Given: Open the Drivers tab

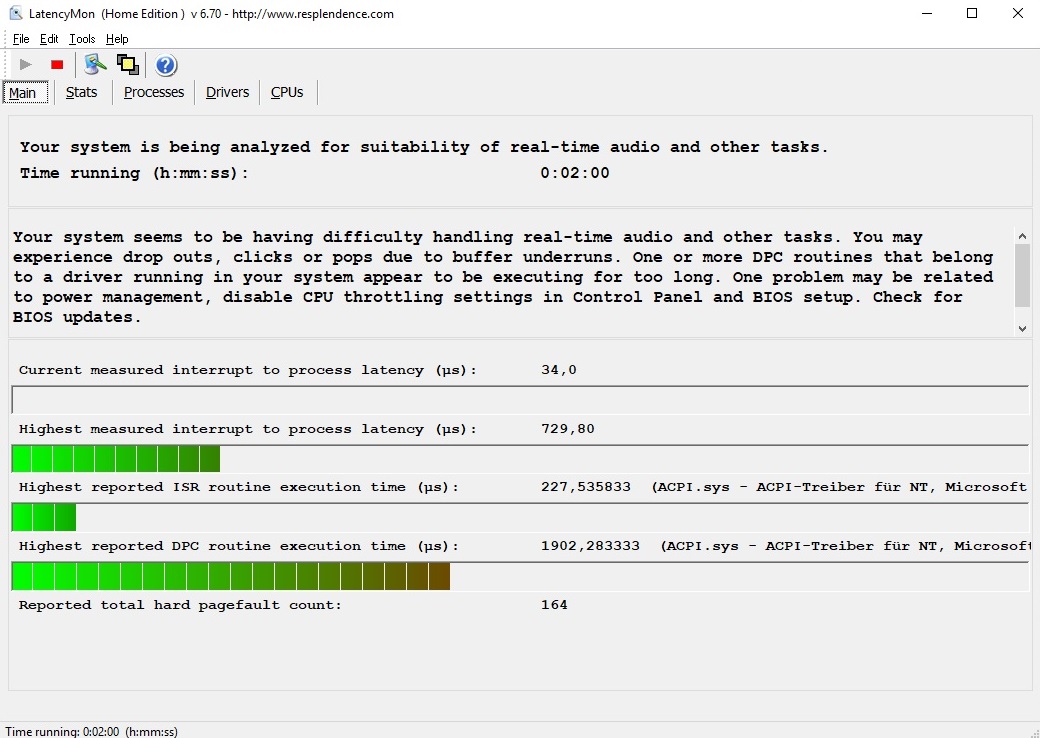Looking at the screenshot, I should (x=227, y=92).
